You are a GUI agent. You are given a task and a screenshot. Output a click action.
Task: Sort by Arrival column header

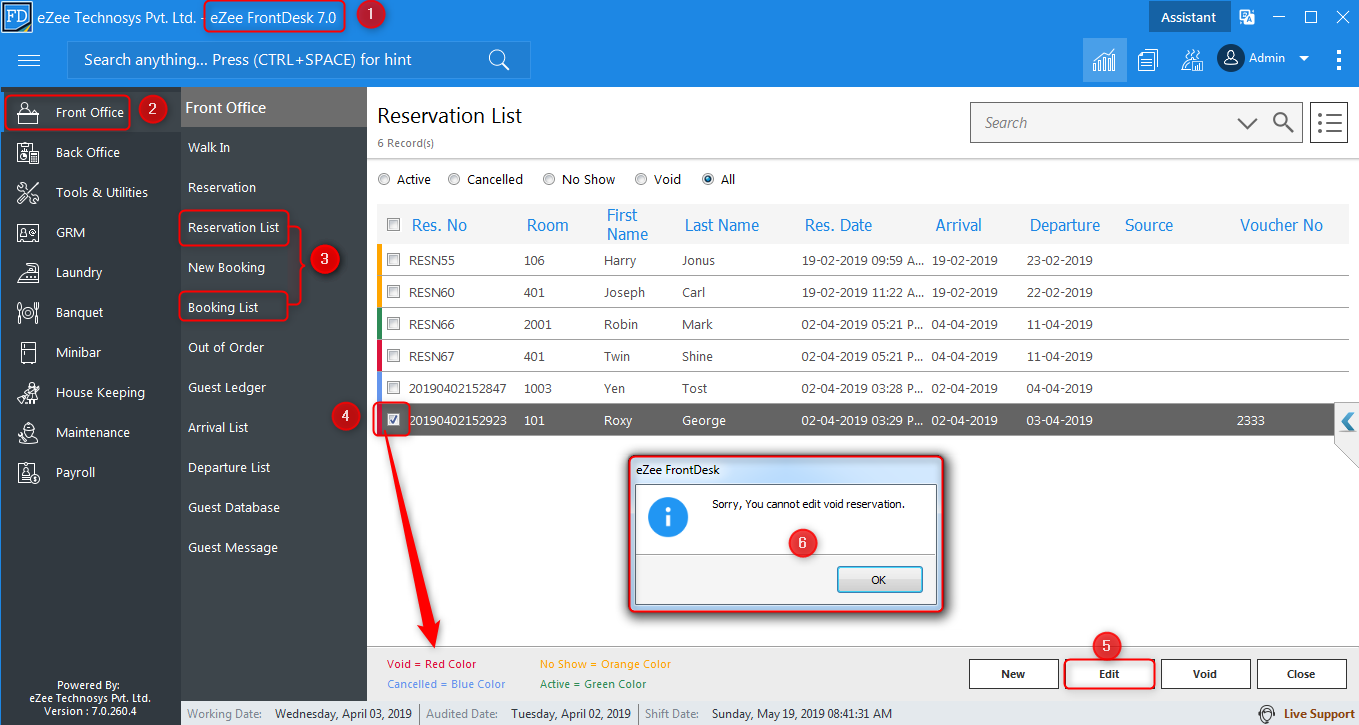pyautogui.click(x=958, y=225)
